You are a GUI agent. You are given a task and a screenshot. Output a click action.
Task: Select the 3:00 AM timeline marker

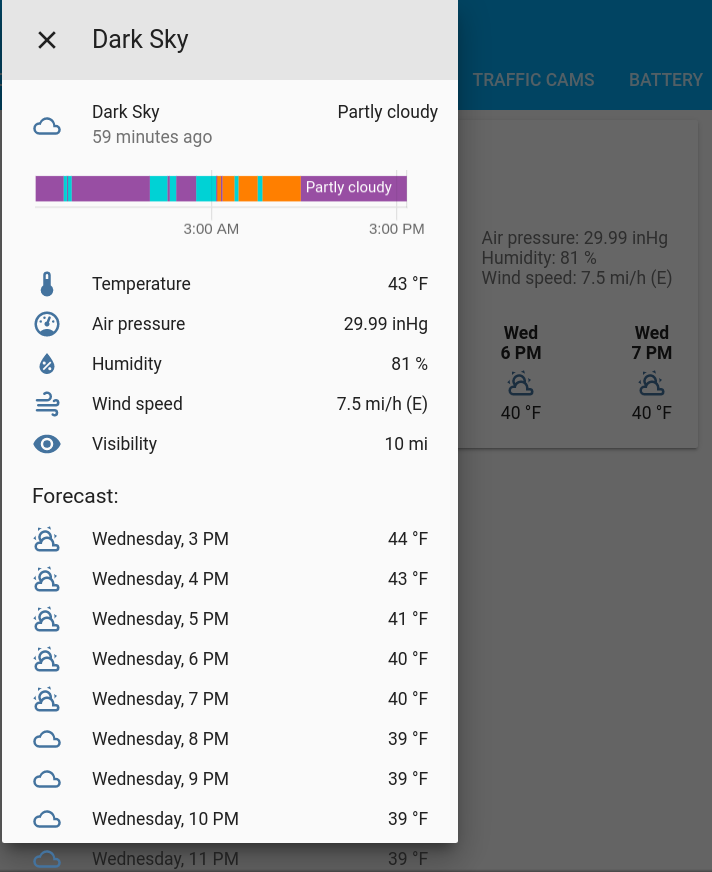211,229
